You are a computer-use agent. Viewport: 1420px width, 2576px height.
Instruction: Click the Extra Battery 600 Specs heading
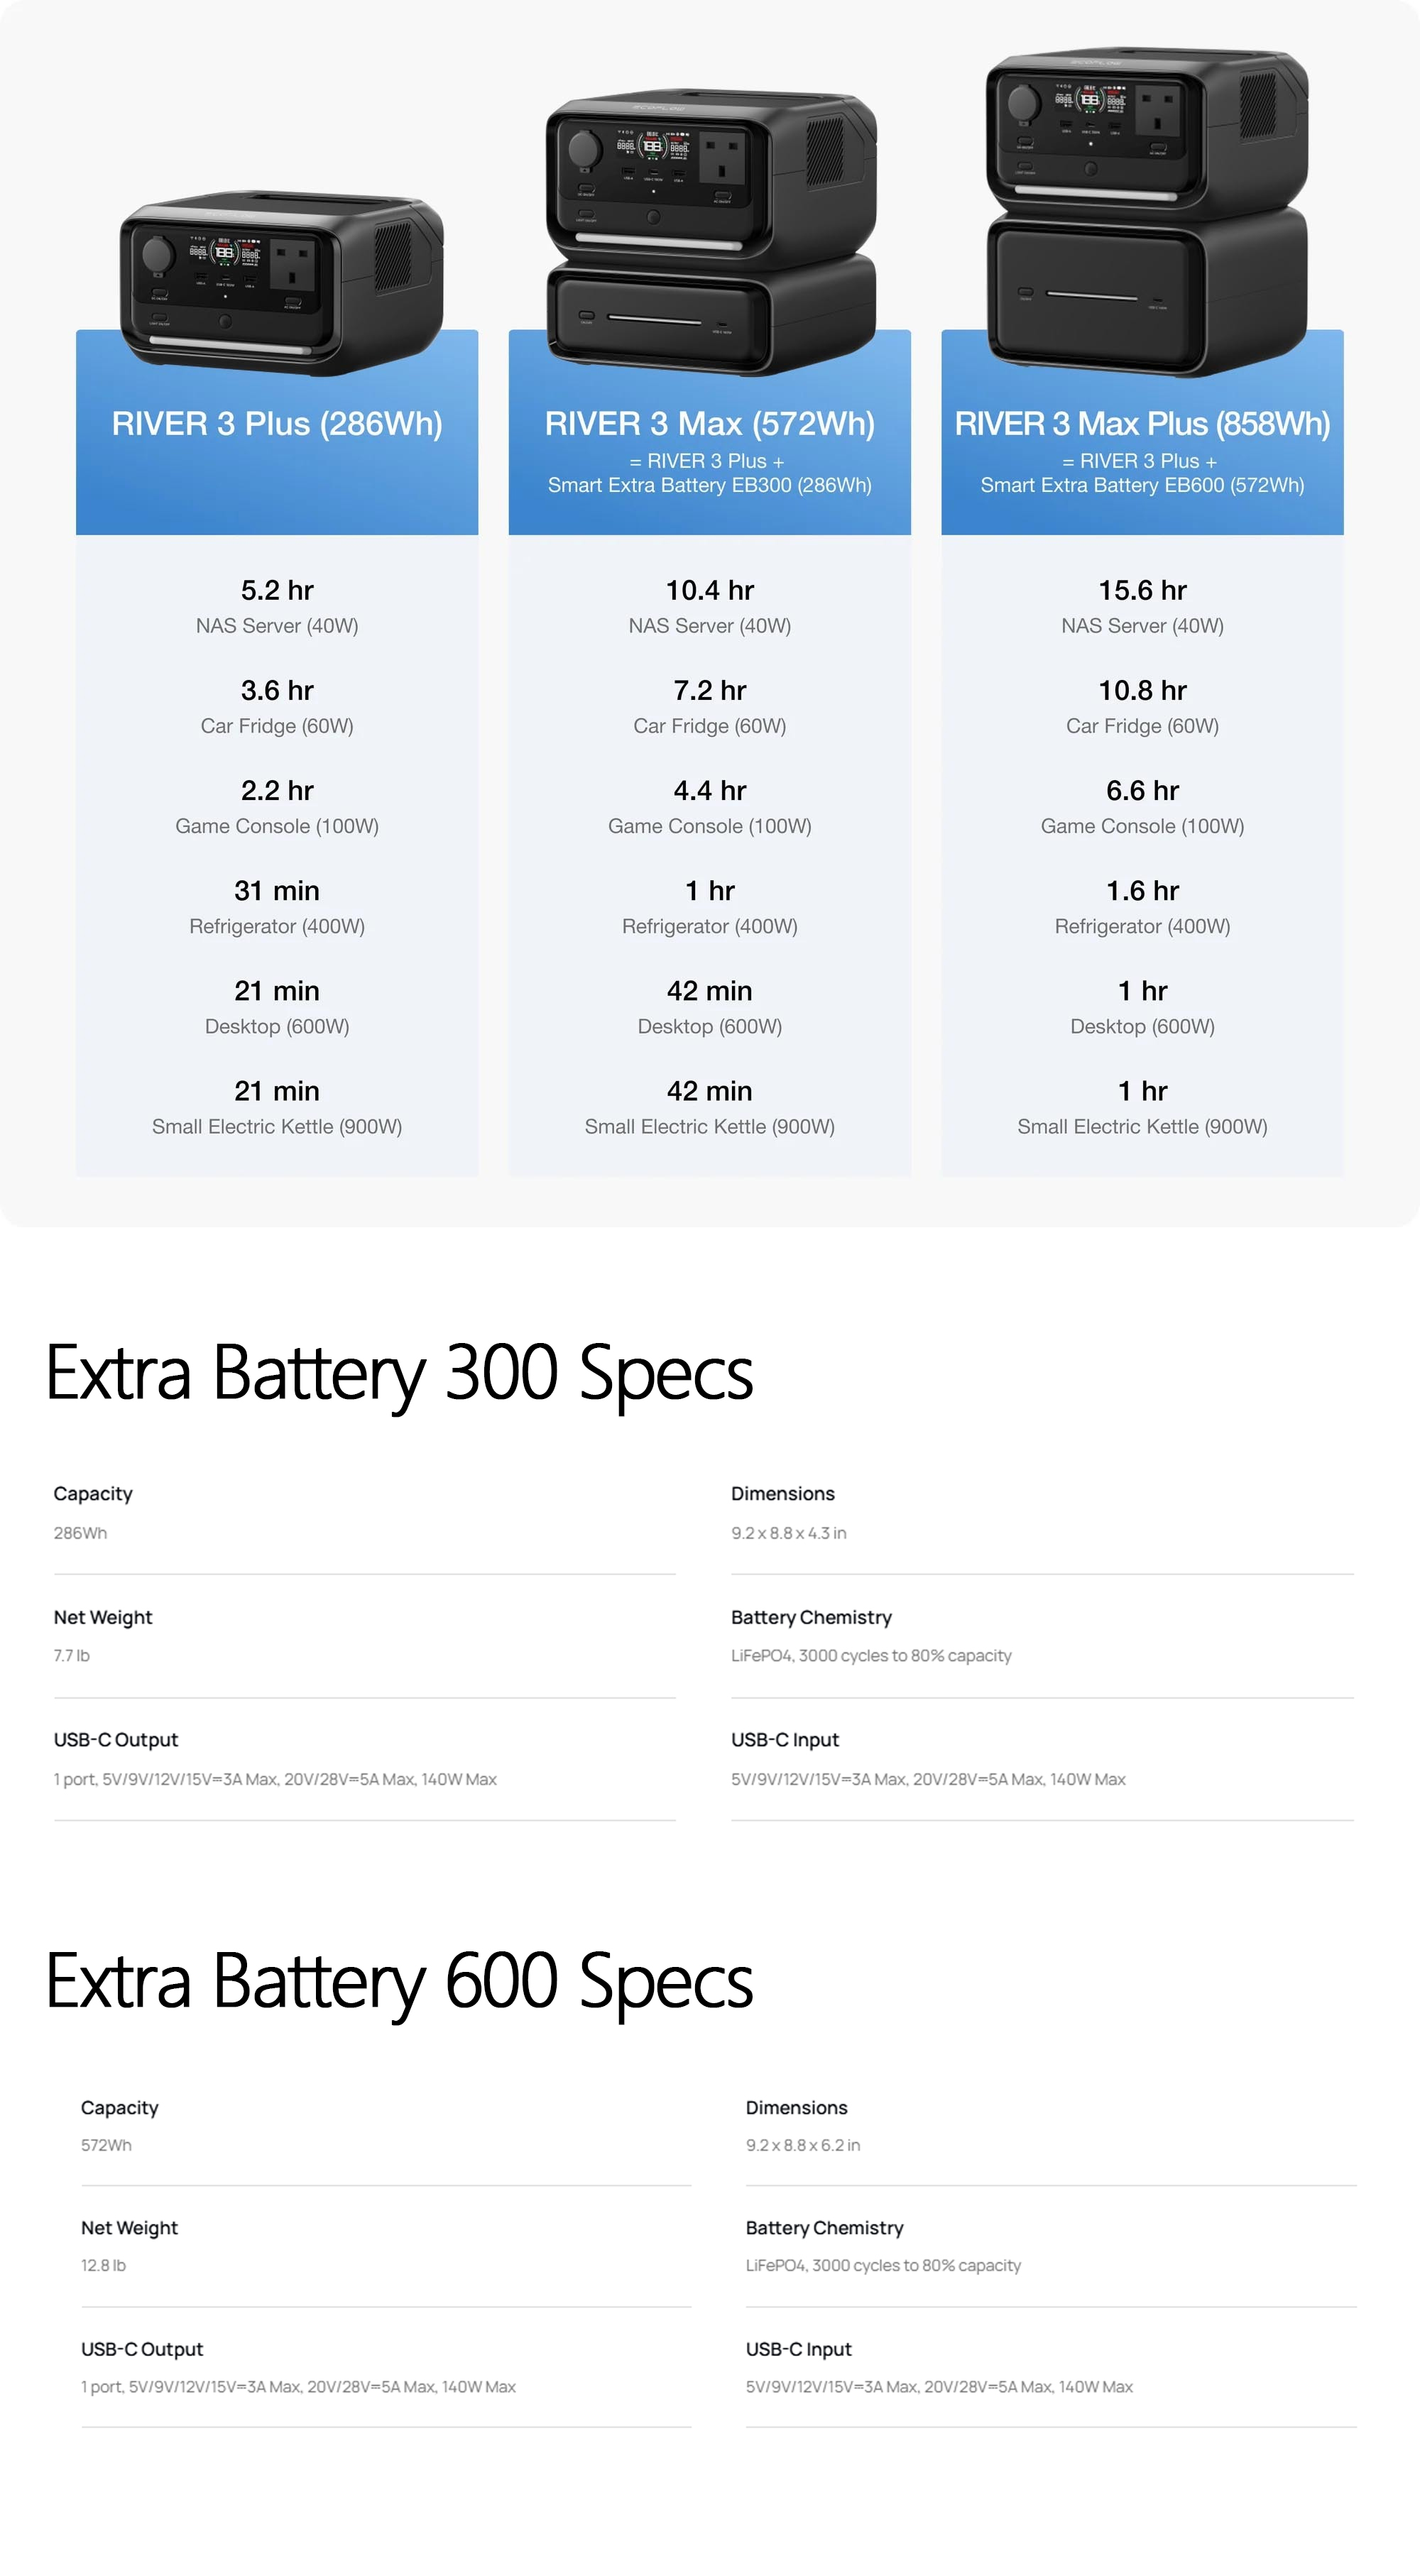(399, 1982)
